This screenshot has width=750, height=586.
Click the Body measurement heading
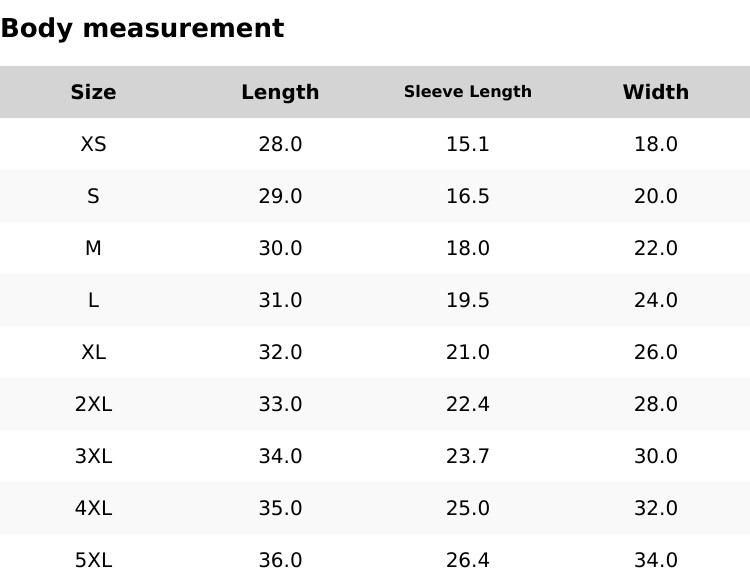[x=142, y=28]
